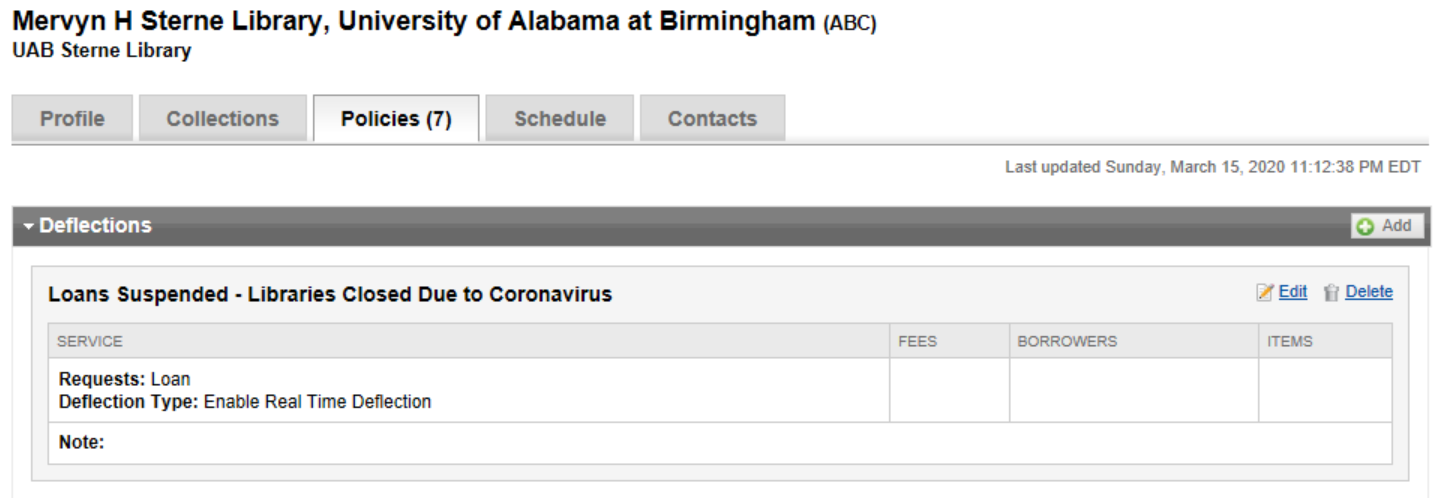Click the BORROWERS column header

[1067, 341]
